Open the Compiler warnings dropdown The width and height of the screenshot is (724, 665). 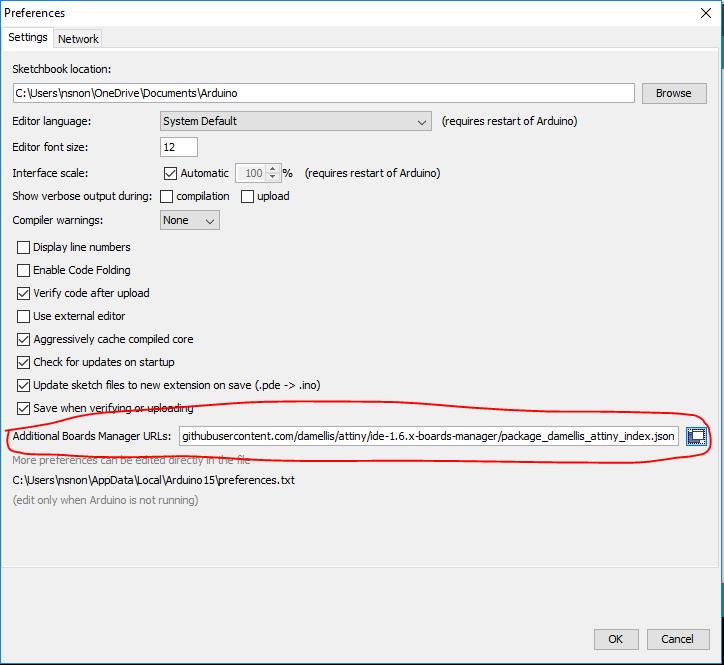(190, 220)
